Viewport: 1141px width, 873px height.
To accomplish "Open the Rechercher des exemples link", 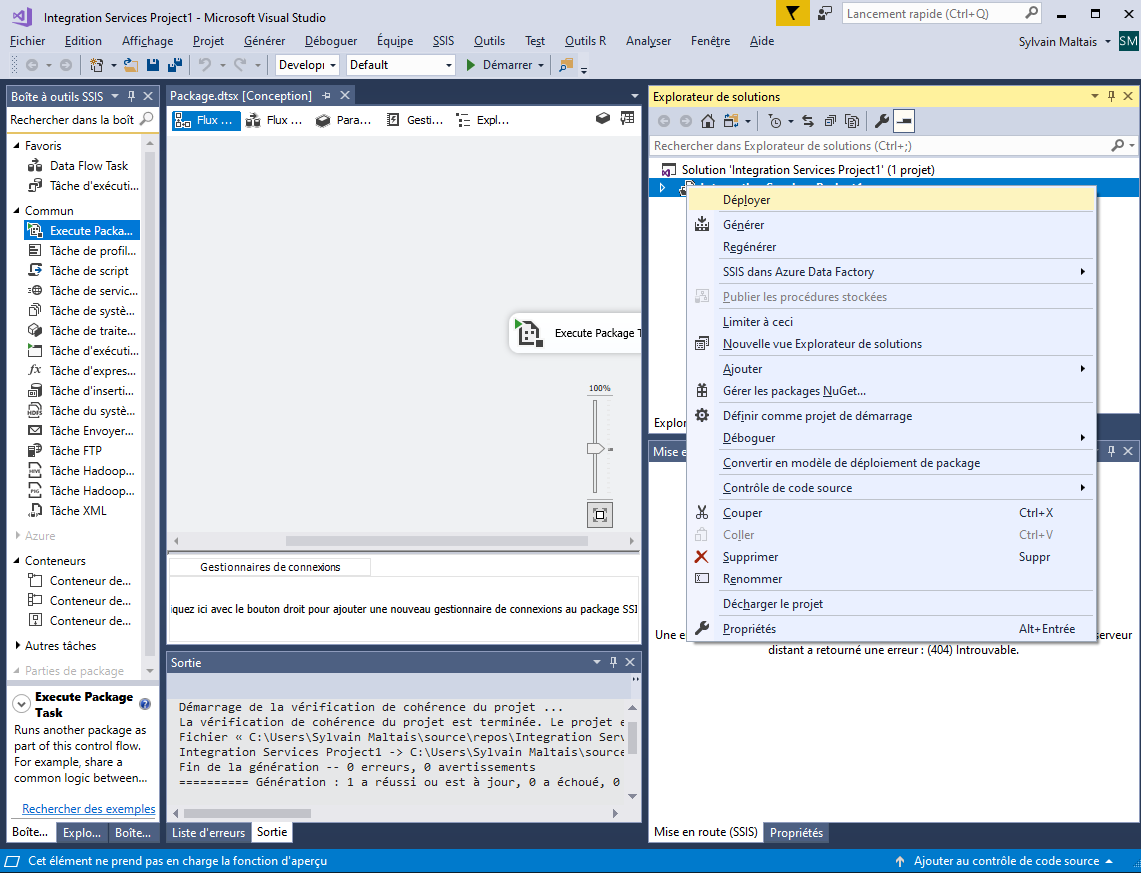I will click(89, 809).
